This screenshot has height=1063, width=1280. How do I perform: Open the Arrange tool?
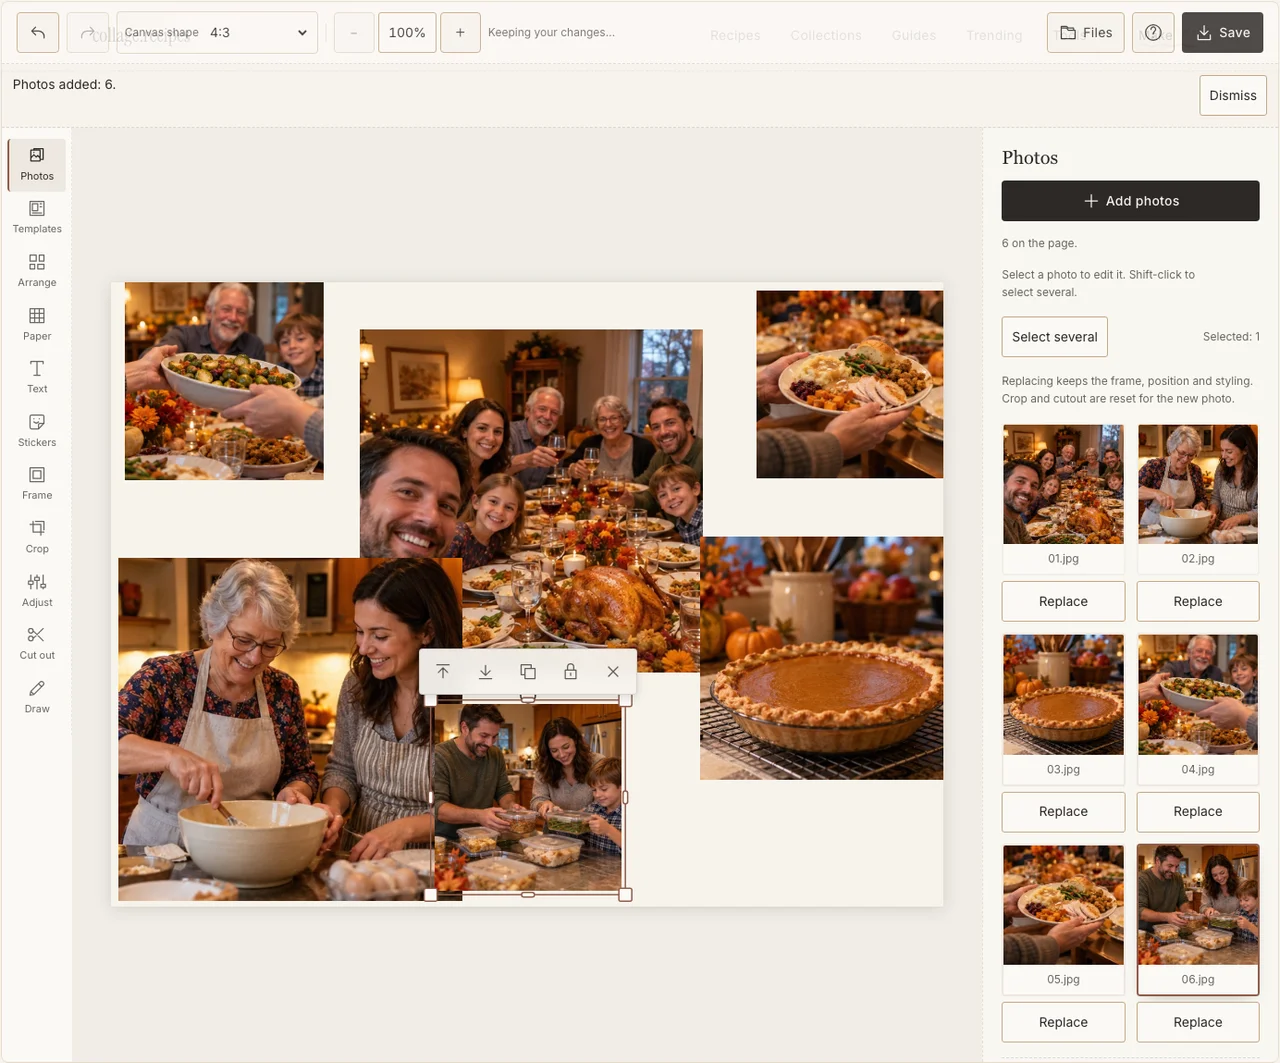(x=37, y=271)
